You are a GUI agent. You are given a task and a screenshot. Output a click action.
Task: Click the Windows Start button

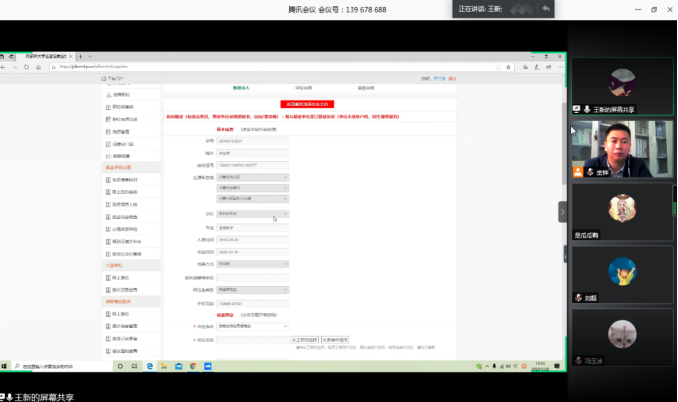pos(6,364)
